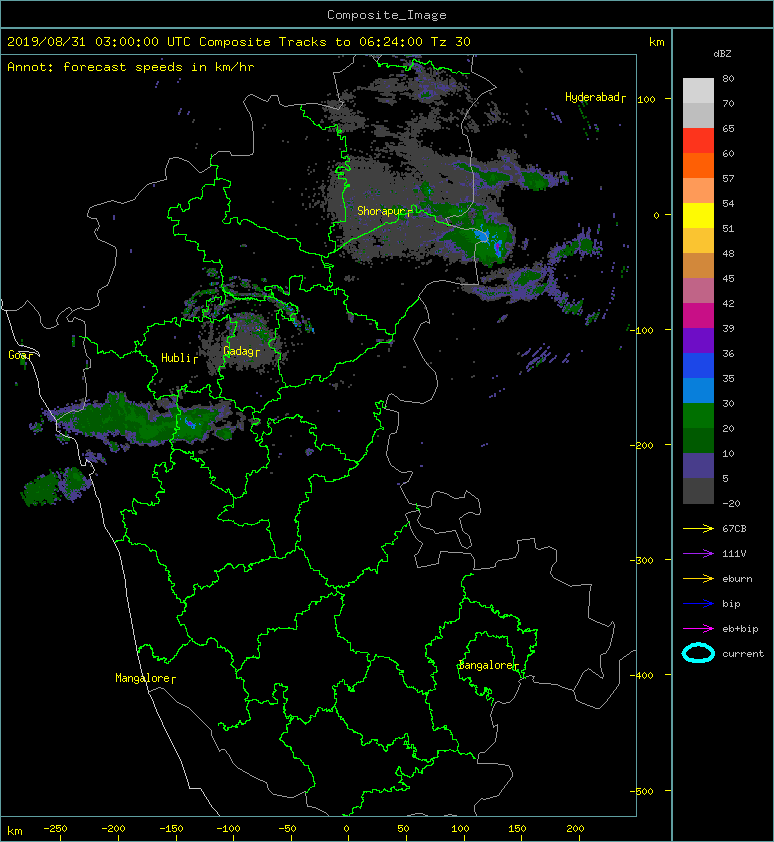The width and height of the screenshot is (774, 842).
Task: Click the 67CB legend label
Action: point(734,529)
